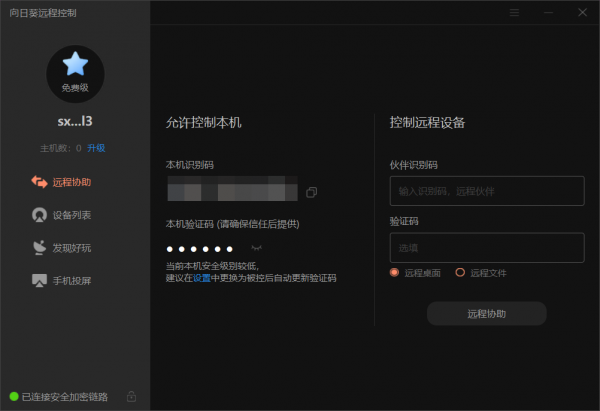Click the 手机投屏 screen cast icon
The height and width of the screenshot is (411, 600).
(39, 281)
